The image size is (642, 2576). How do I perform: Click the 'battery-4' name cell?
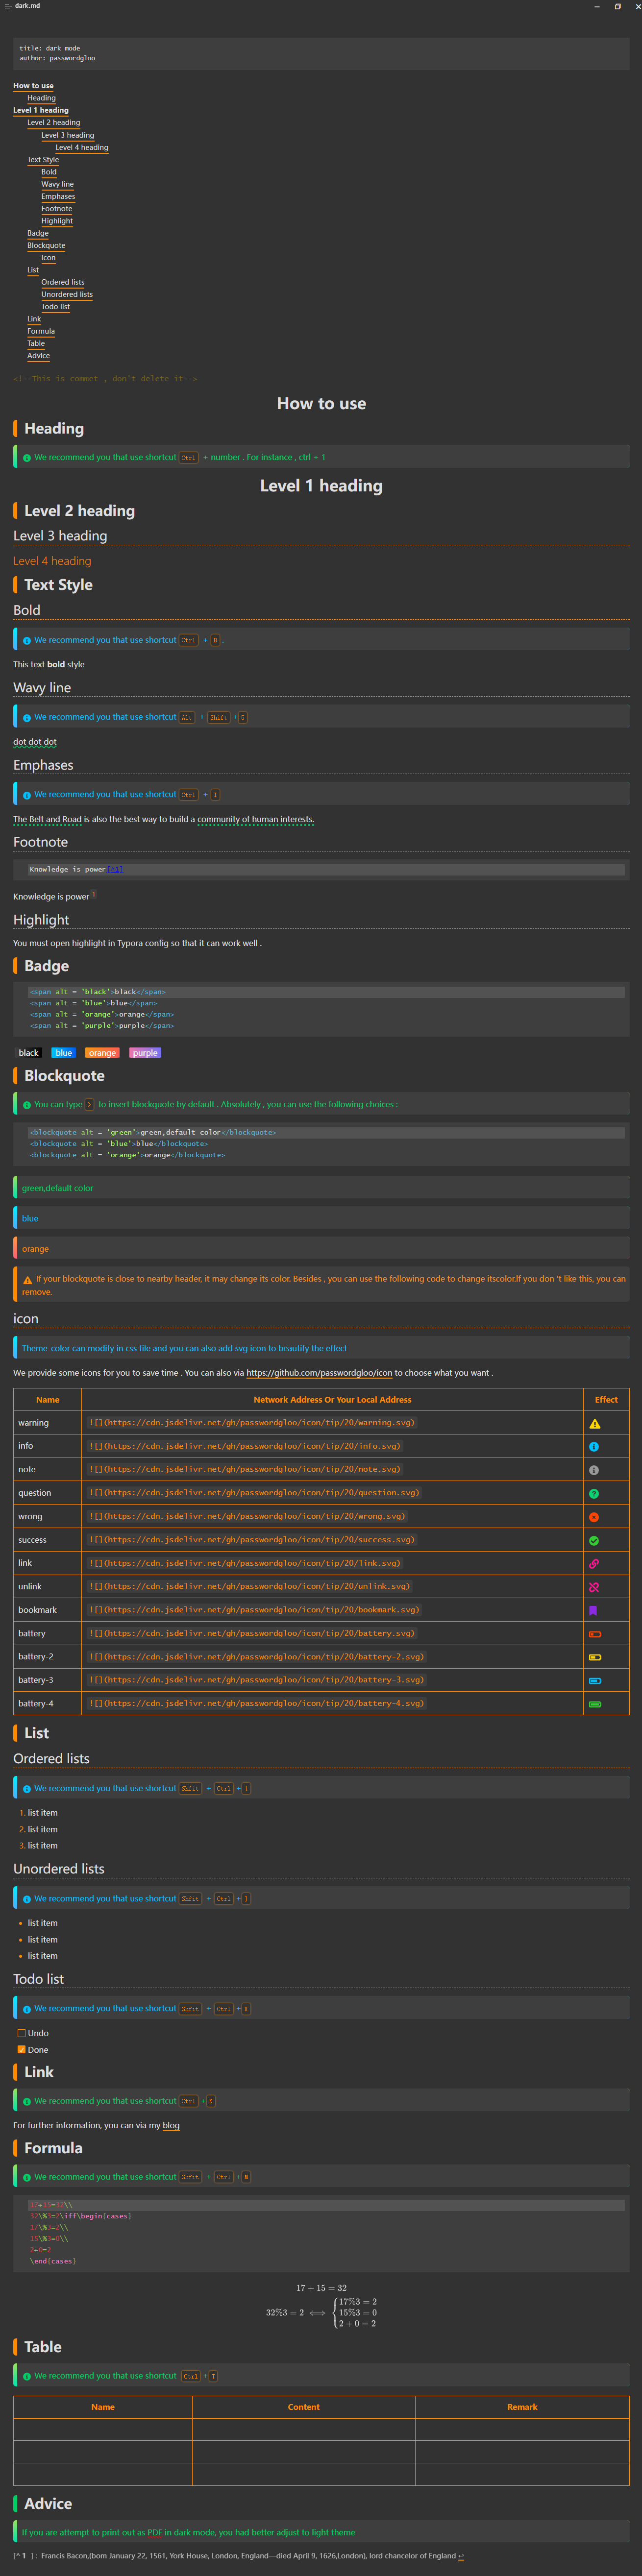pos(47,1704)
